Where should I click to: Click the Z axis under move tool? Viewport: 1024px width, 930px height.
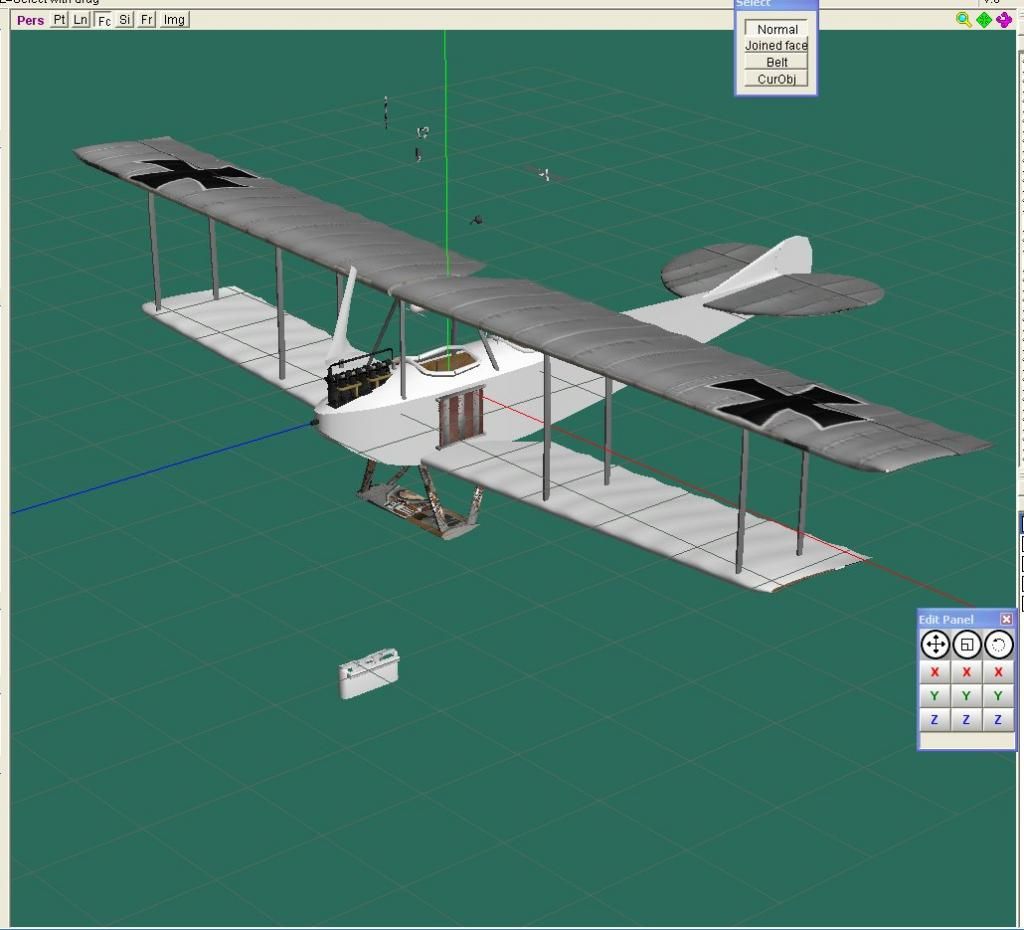pos(935,720)
